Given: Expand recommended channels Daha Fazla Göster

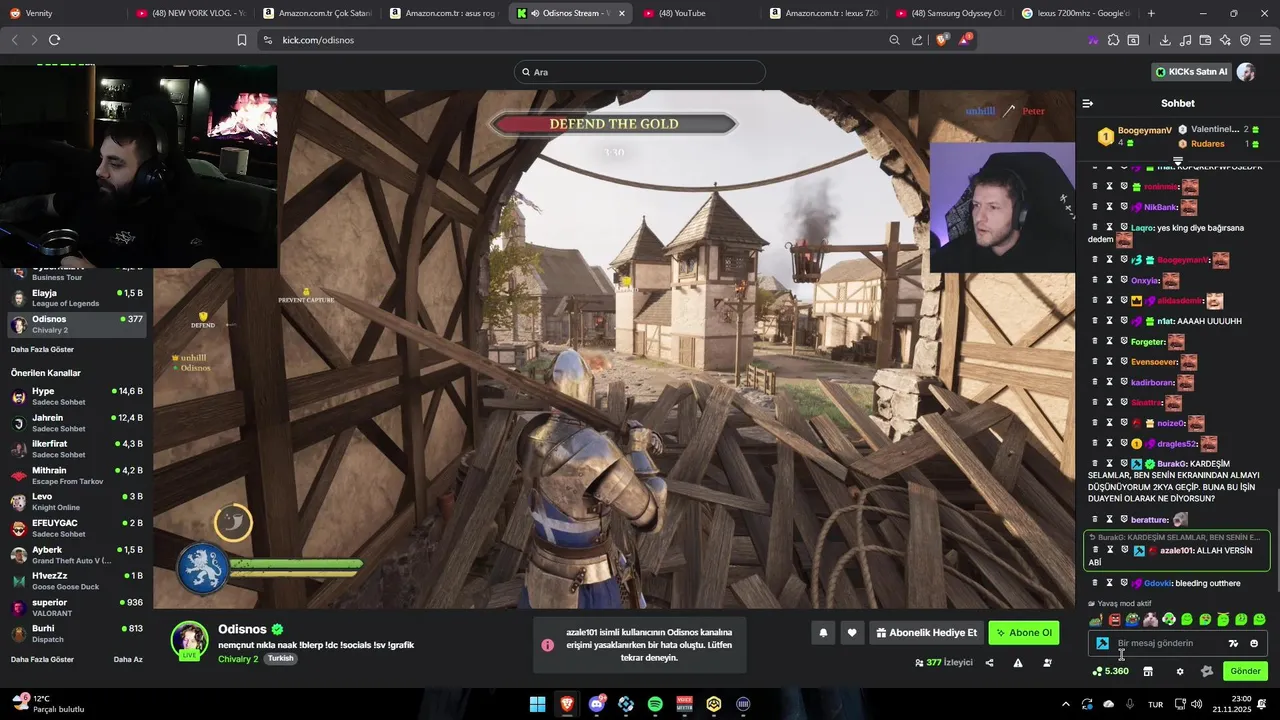Looking at the screenshot, I should click(x=42, y=660).
